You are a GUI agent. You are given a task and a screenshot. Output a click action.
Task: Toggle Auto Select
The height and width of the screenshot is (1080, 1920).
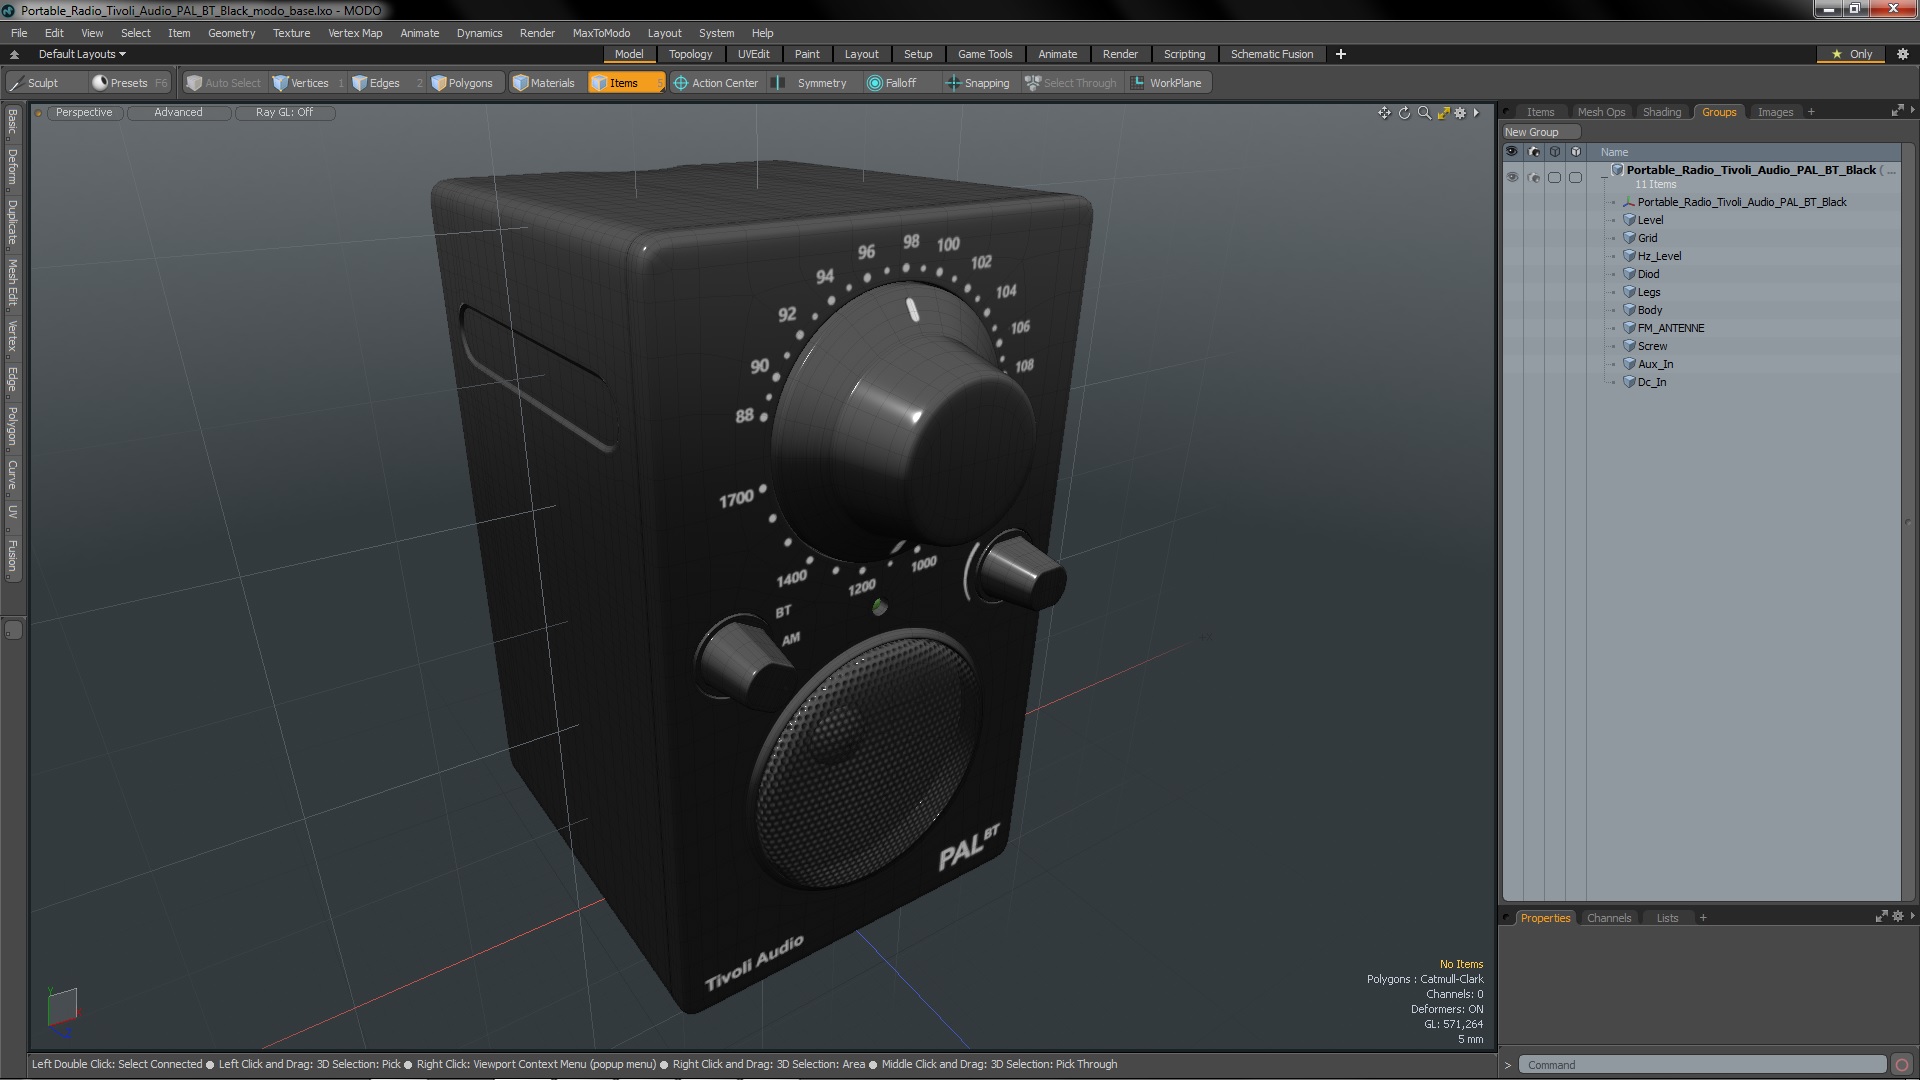tap(224, 83)
